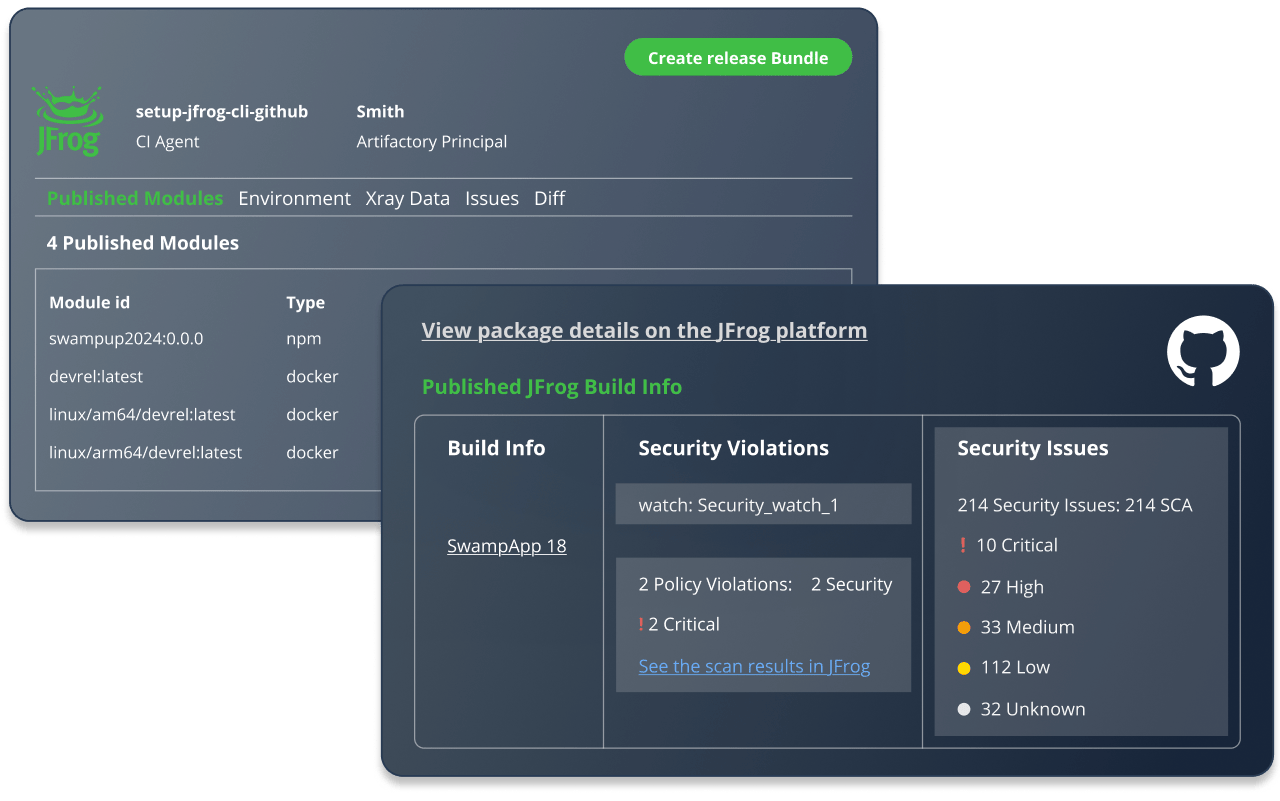The width and height of the screenshot is (1280, 801).
Task: Click the 32 Unknown count
Action: [1033, 709]
